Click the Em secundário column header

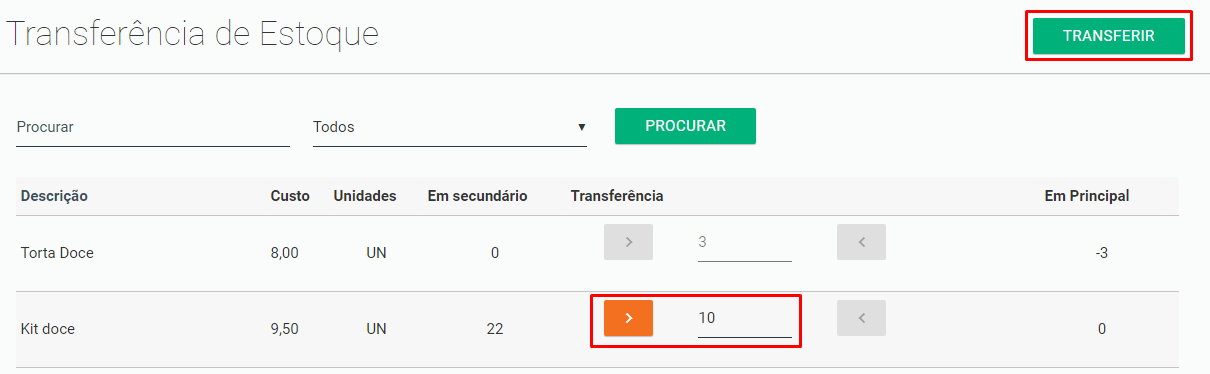[x=477, y=196]
